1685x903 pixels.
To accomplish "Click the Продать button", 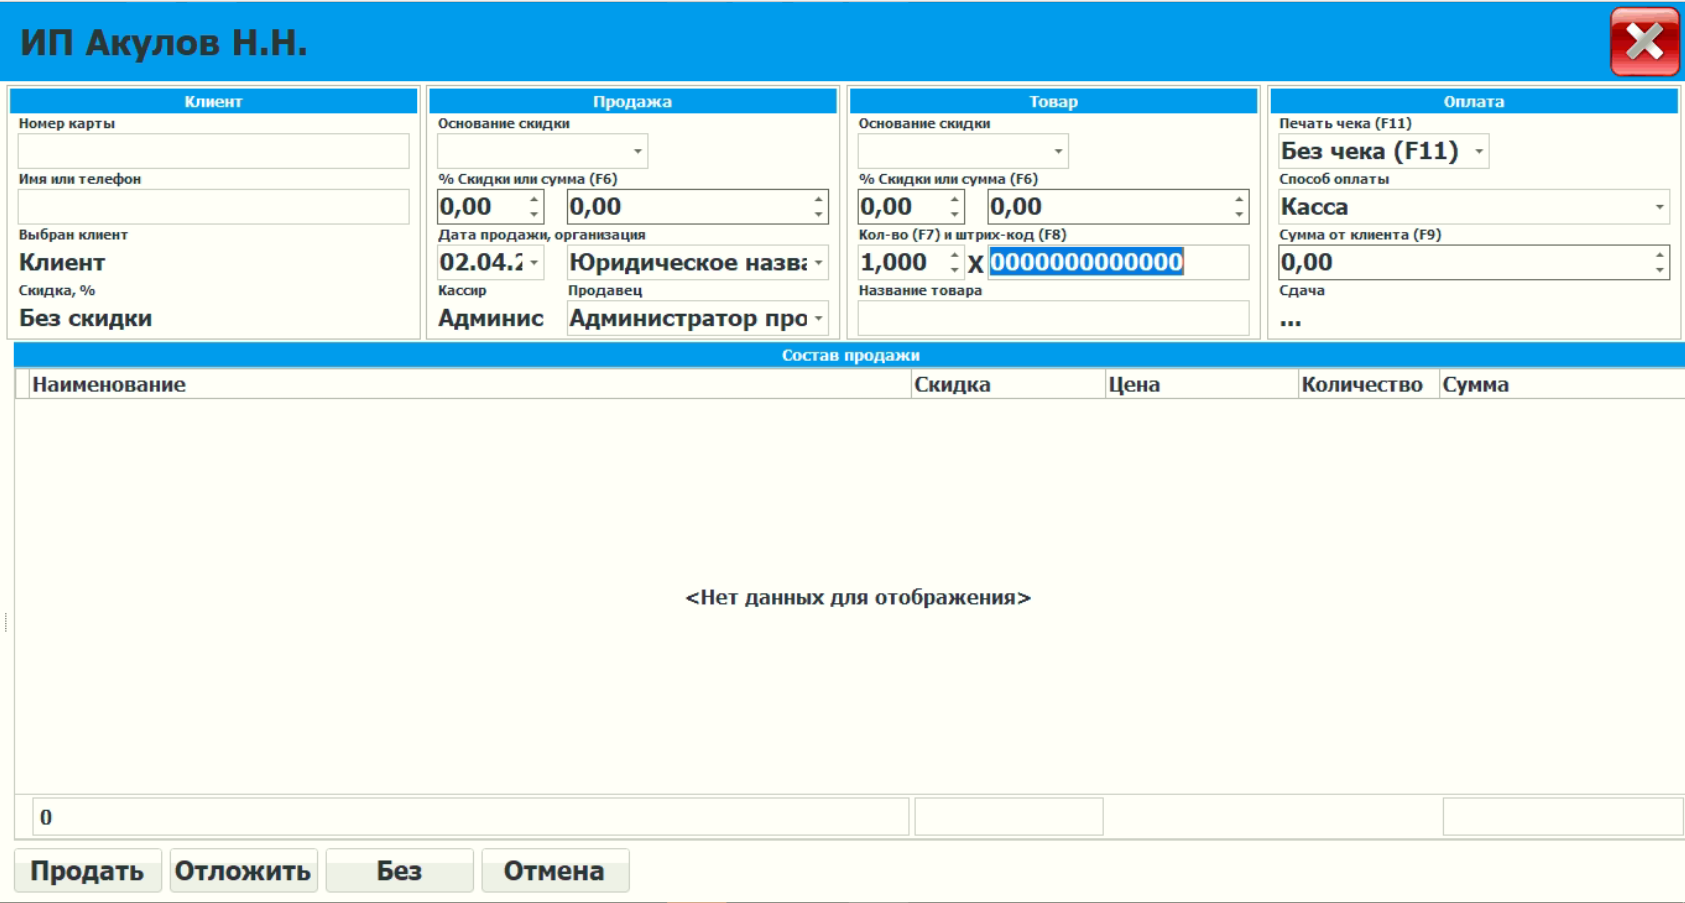I will click(x=87, y=871).
